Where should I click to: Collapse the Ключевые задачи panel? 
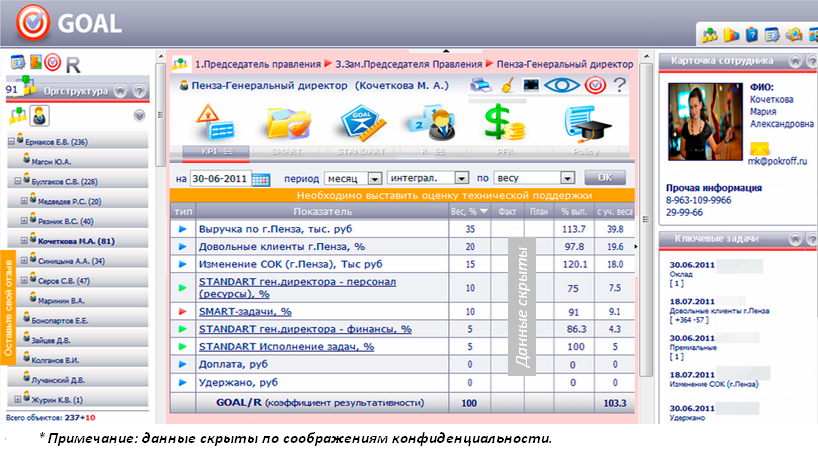point(795,239)
